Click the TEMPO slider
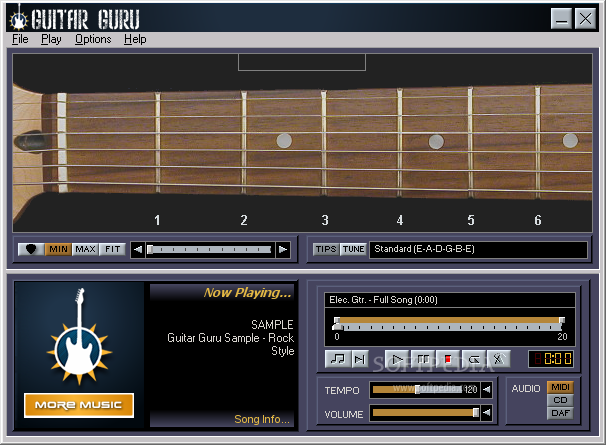 (x=417, y=389)
